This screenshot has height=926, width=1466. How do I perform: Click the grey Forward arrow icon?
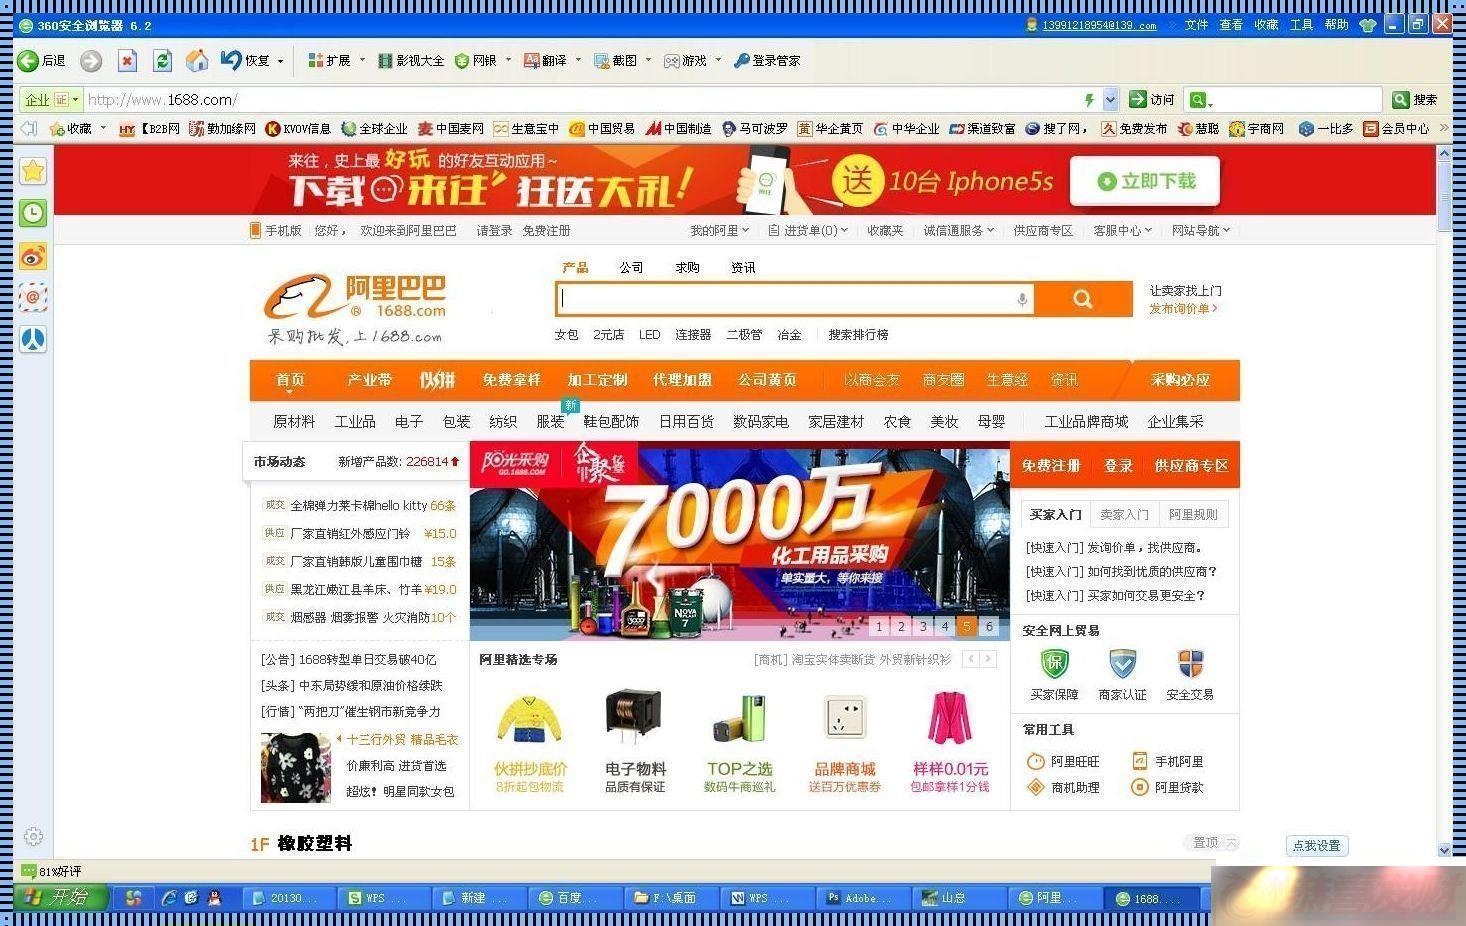[91, 61]
